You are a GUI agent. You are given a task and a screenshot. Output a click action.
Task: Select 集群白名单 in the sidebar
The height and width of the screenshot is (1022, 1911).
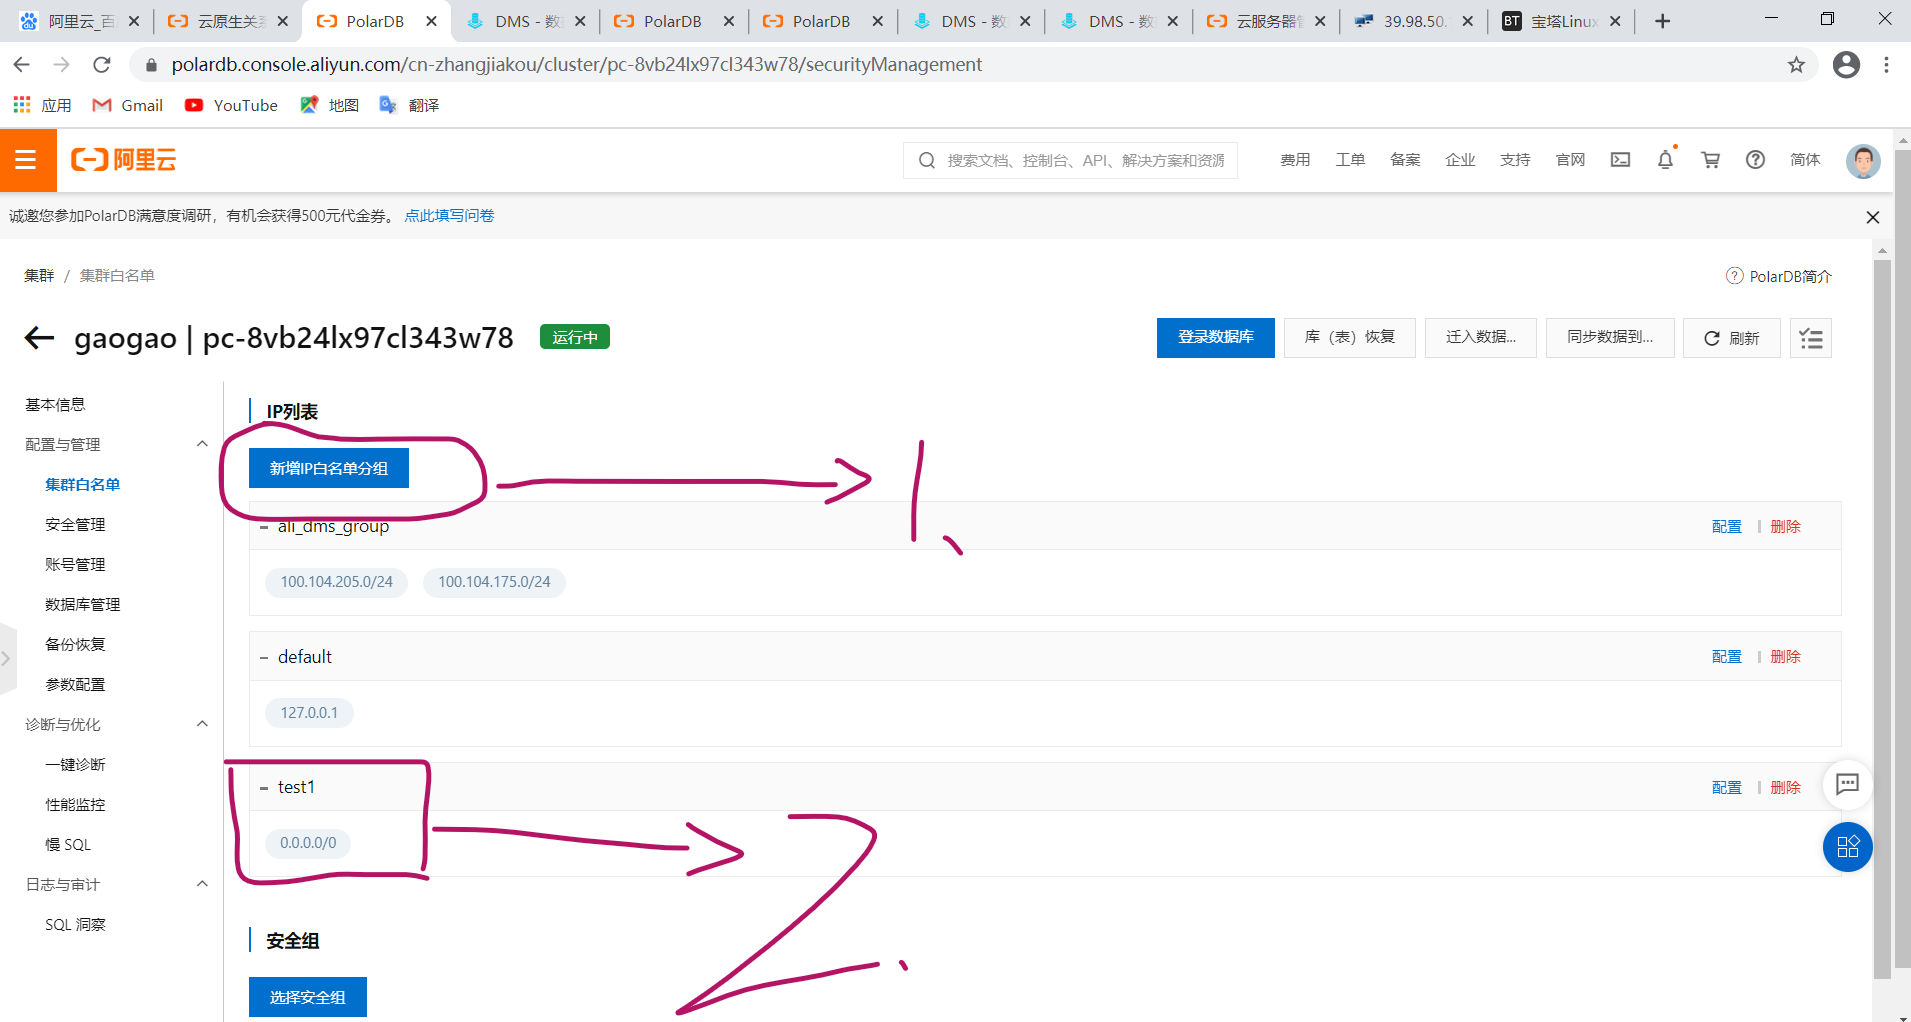tap(82, 484)
